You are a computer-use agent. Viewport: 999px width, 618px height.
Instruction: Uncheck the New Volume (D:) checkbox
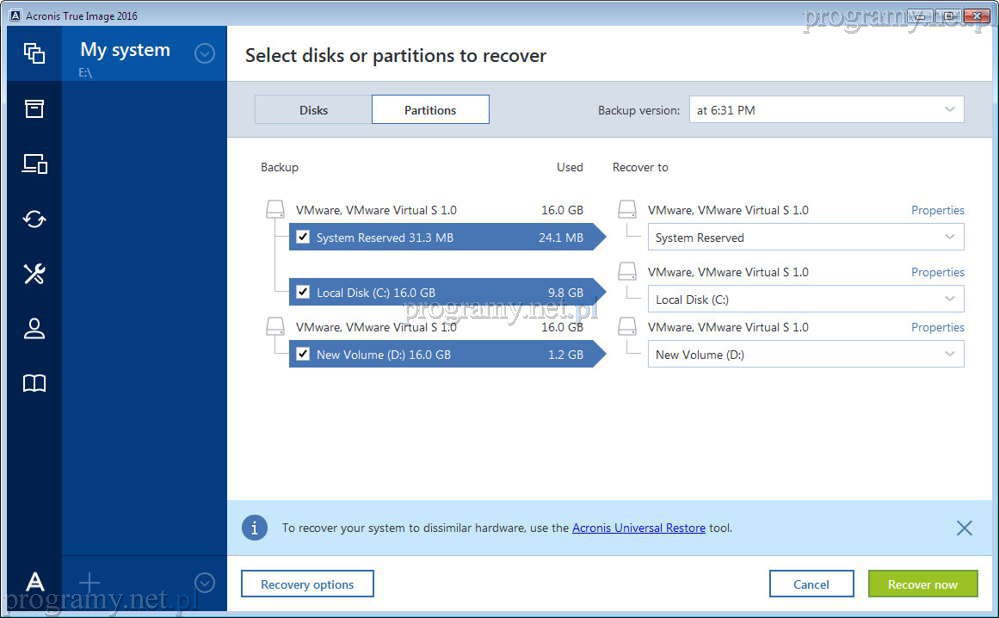[x=303, y=354]
